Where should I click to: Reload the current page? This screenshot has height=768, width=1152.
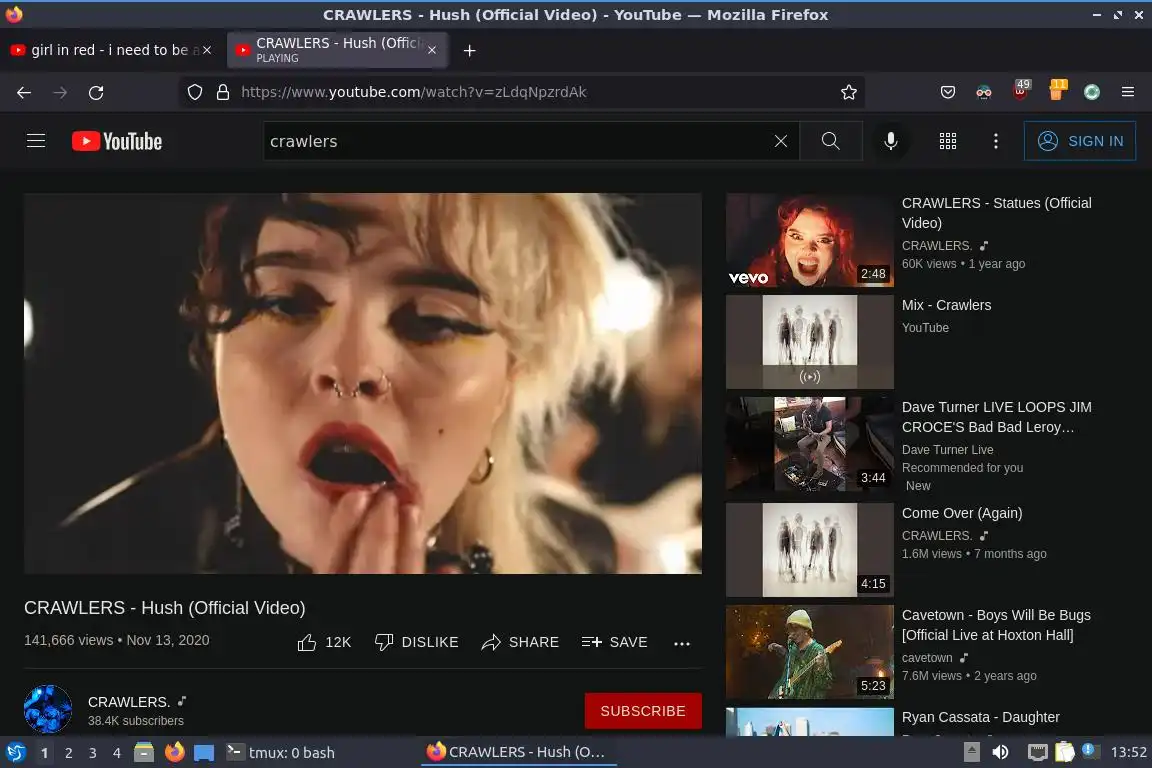tap(96, 93)
